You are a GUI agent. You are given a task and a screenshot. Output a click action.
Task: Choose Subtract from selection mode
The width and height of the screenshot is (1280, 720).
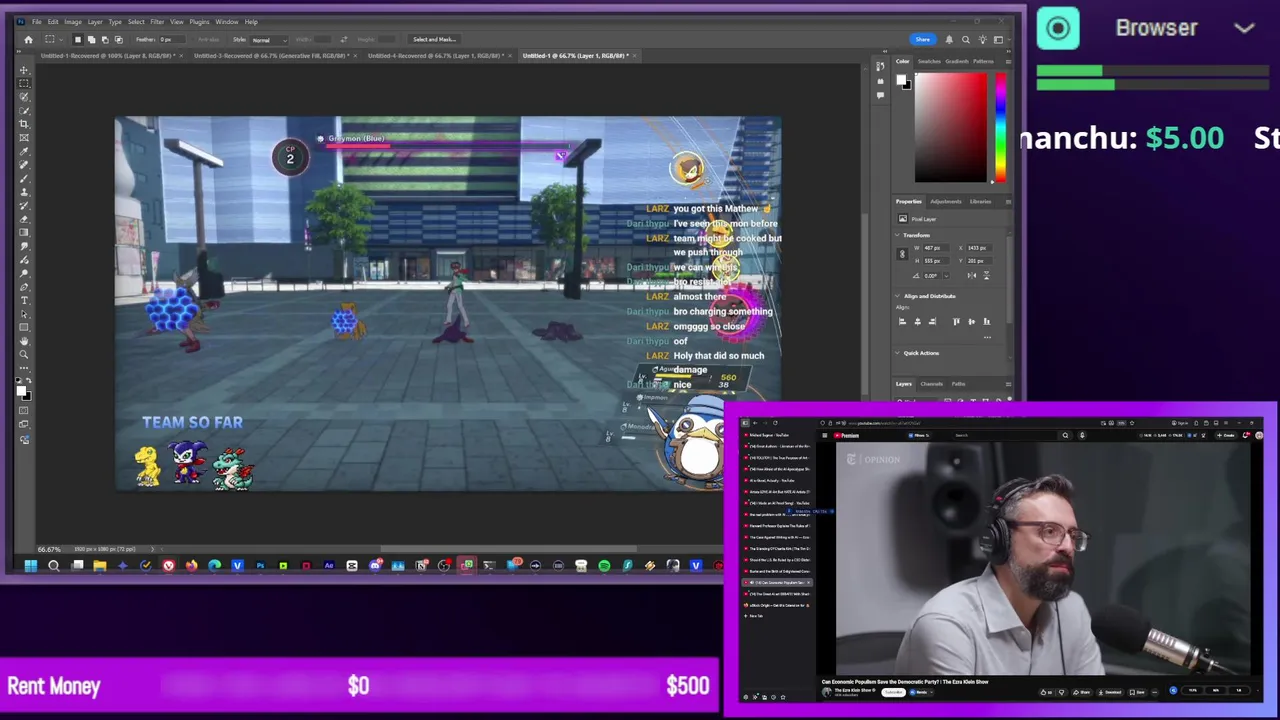(105, 39)
